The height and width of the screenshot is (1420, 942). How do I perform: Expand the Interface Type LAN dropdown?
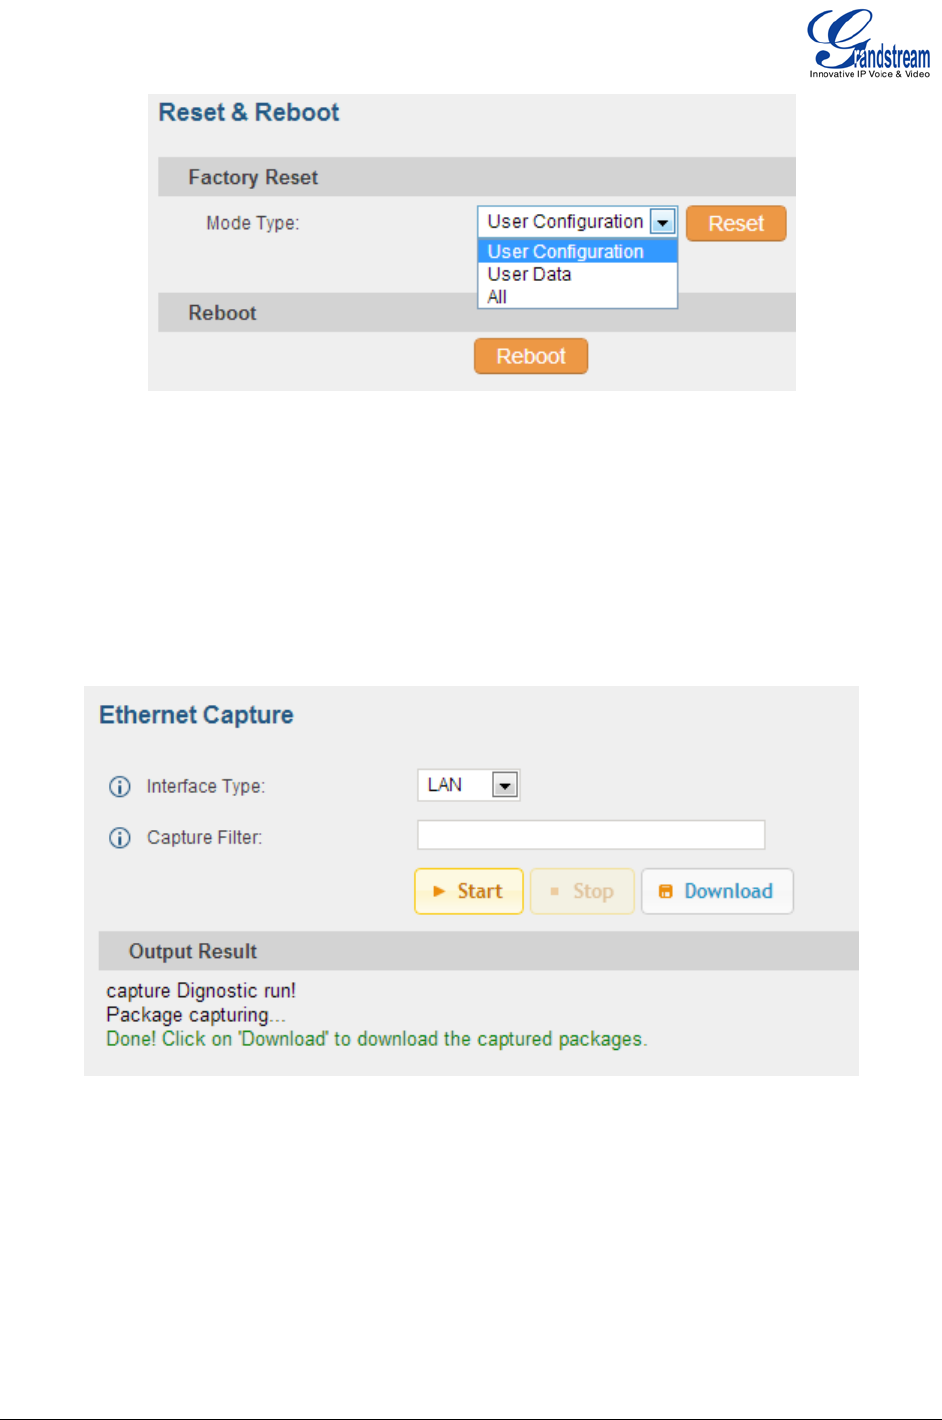pyautogui.click(x=505, y=786)
